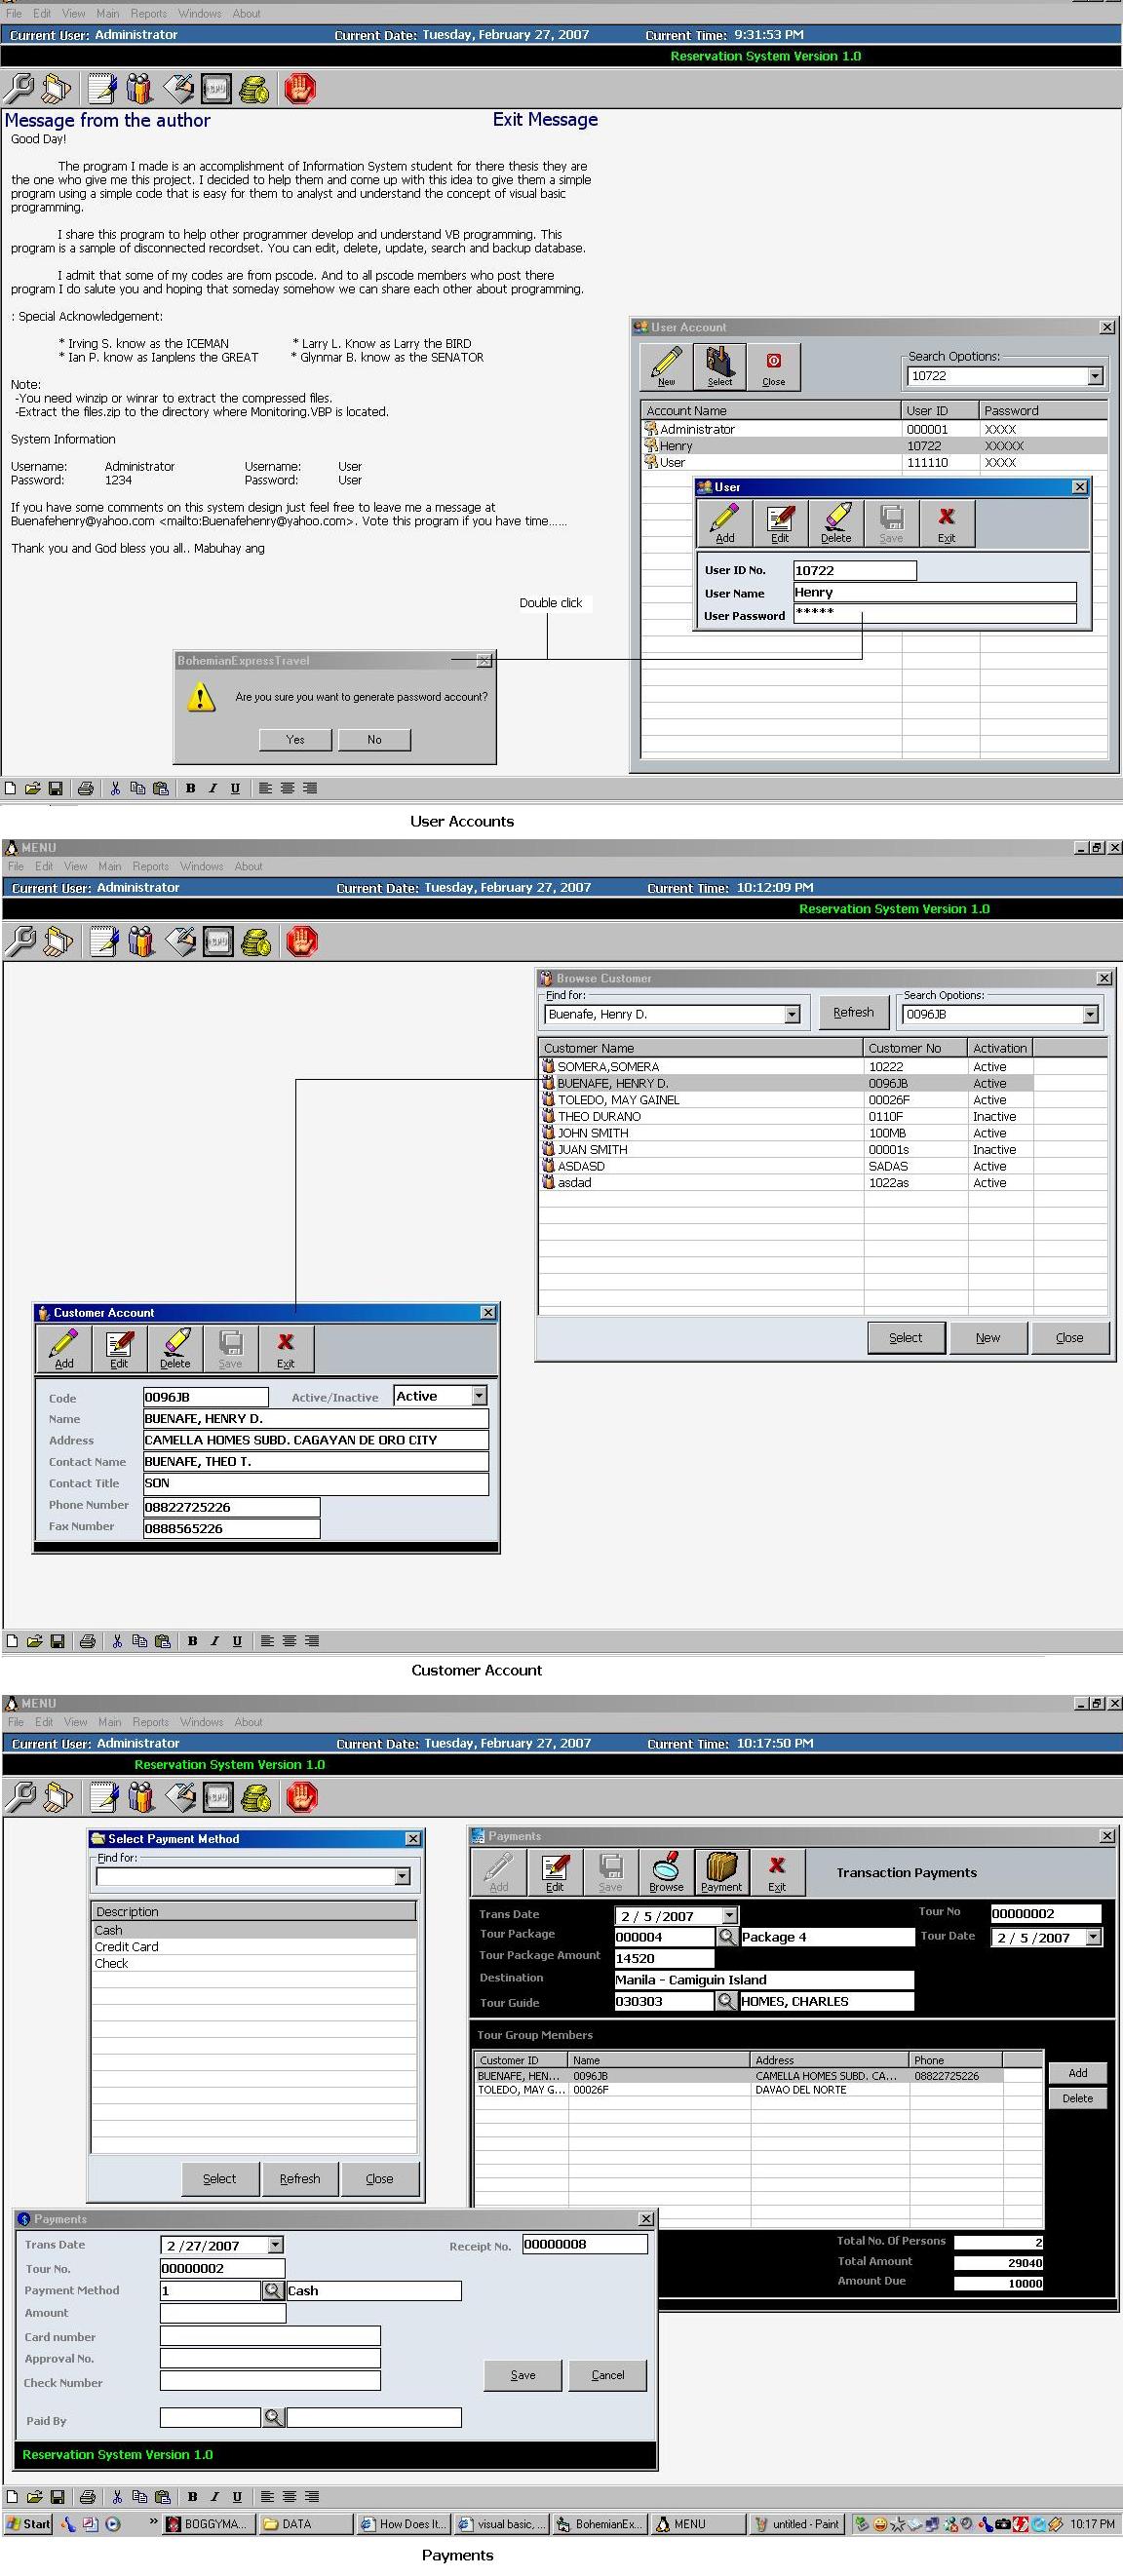Image resolution: width=1123 pixels, height=2576 pixels.
Task: Select the TOLEDO, MAY GAINEL customer row
Action: coord(618,1100)
